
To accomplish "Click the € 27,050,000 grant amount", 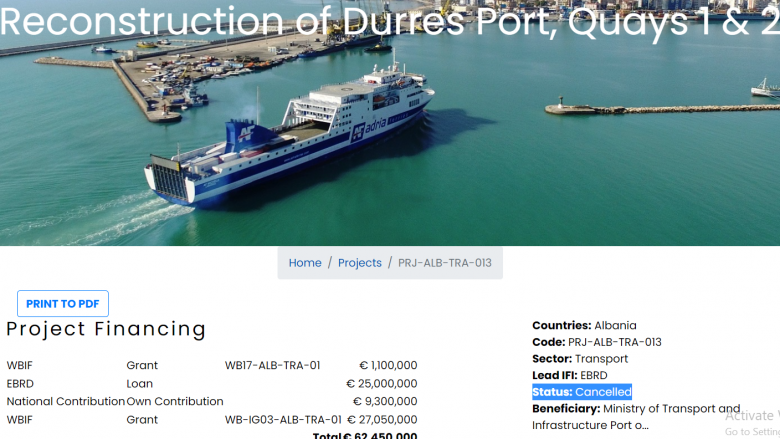I will click(381, 420).
